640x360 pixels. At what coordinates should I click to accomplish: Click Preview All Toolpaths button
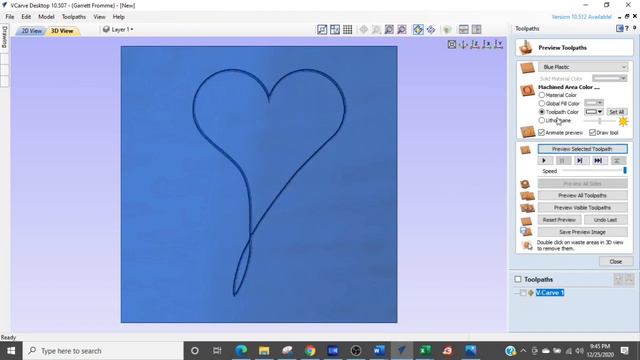coord(582,196)
